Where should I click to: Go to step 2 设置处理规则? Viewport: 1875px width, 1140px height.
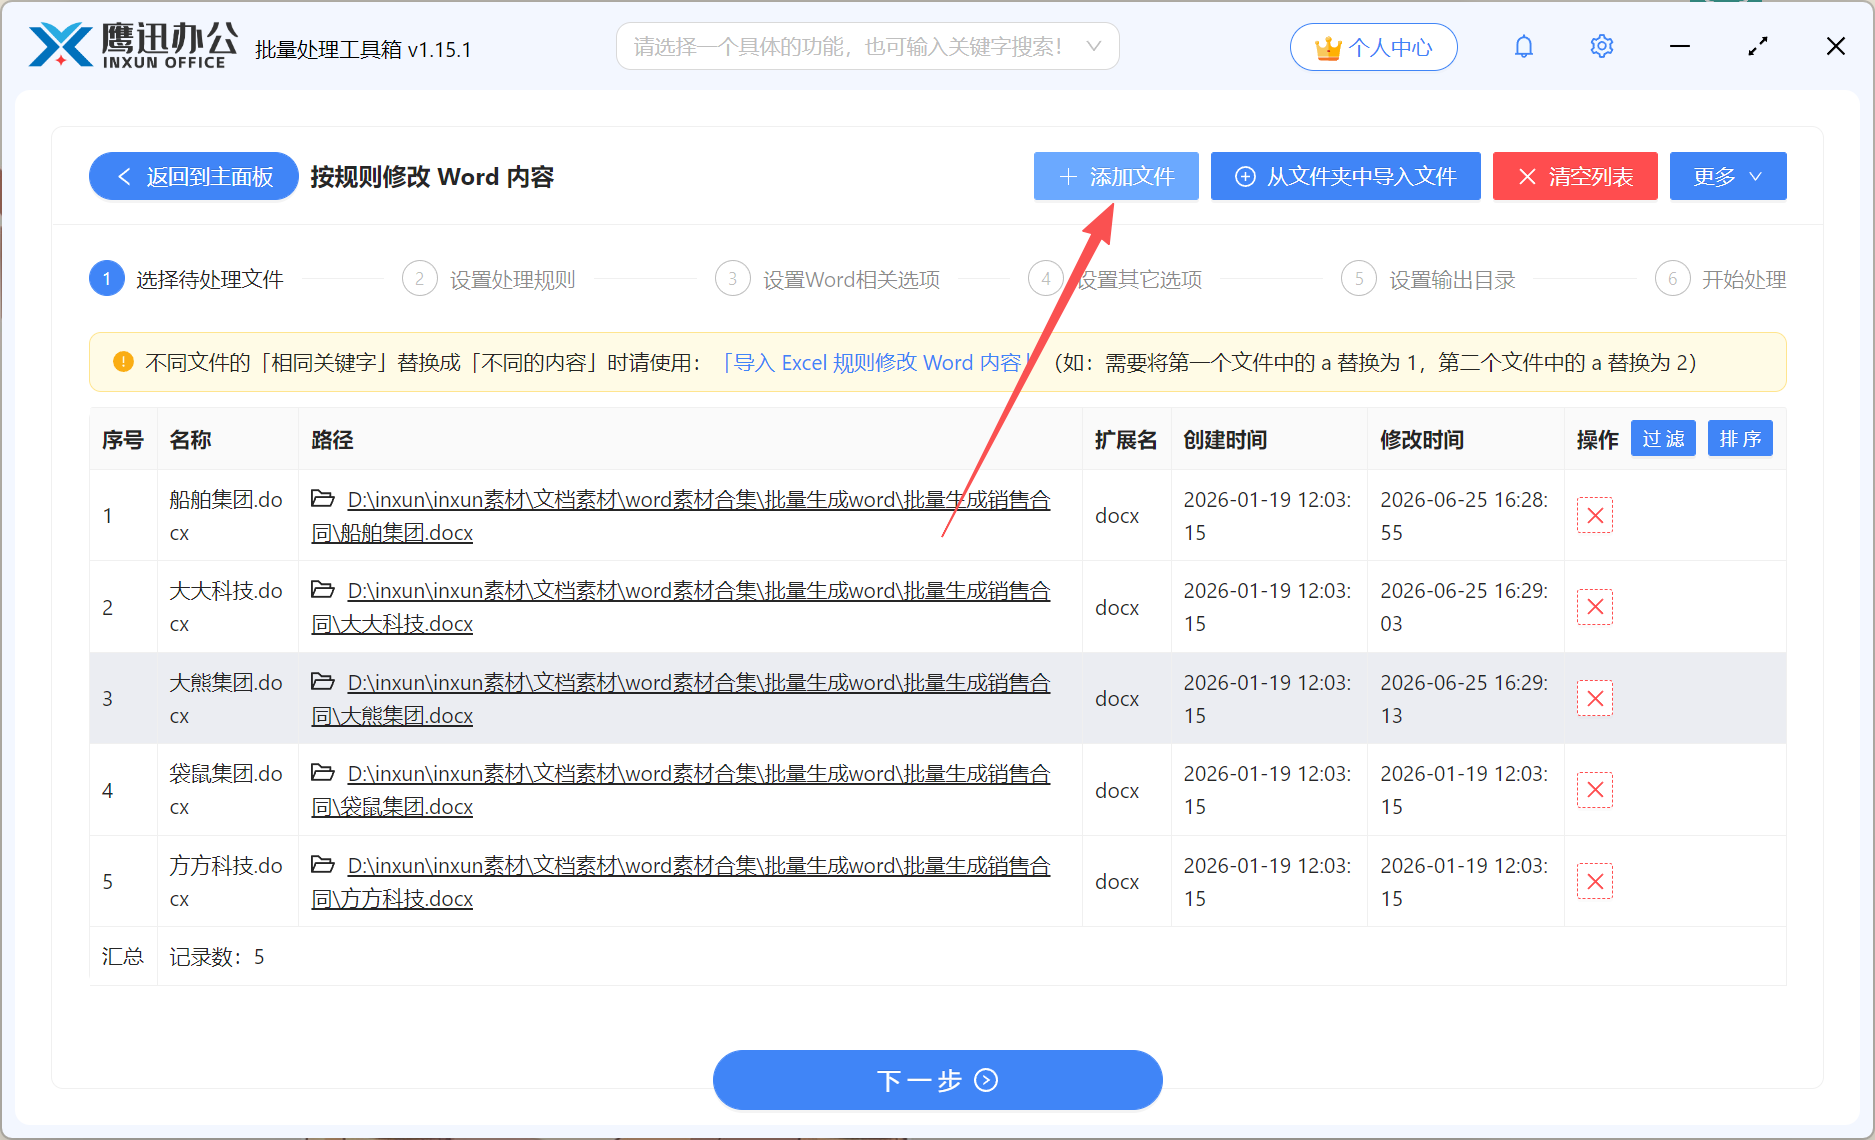point(489,279)
